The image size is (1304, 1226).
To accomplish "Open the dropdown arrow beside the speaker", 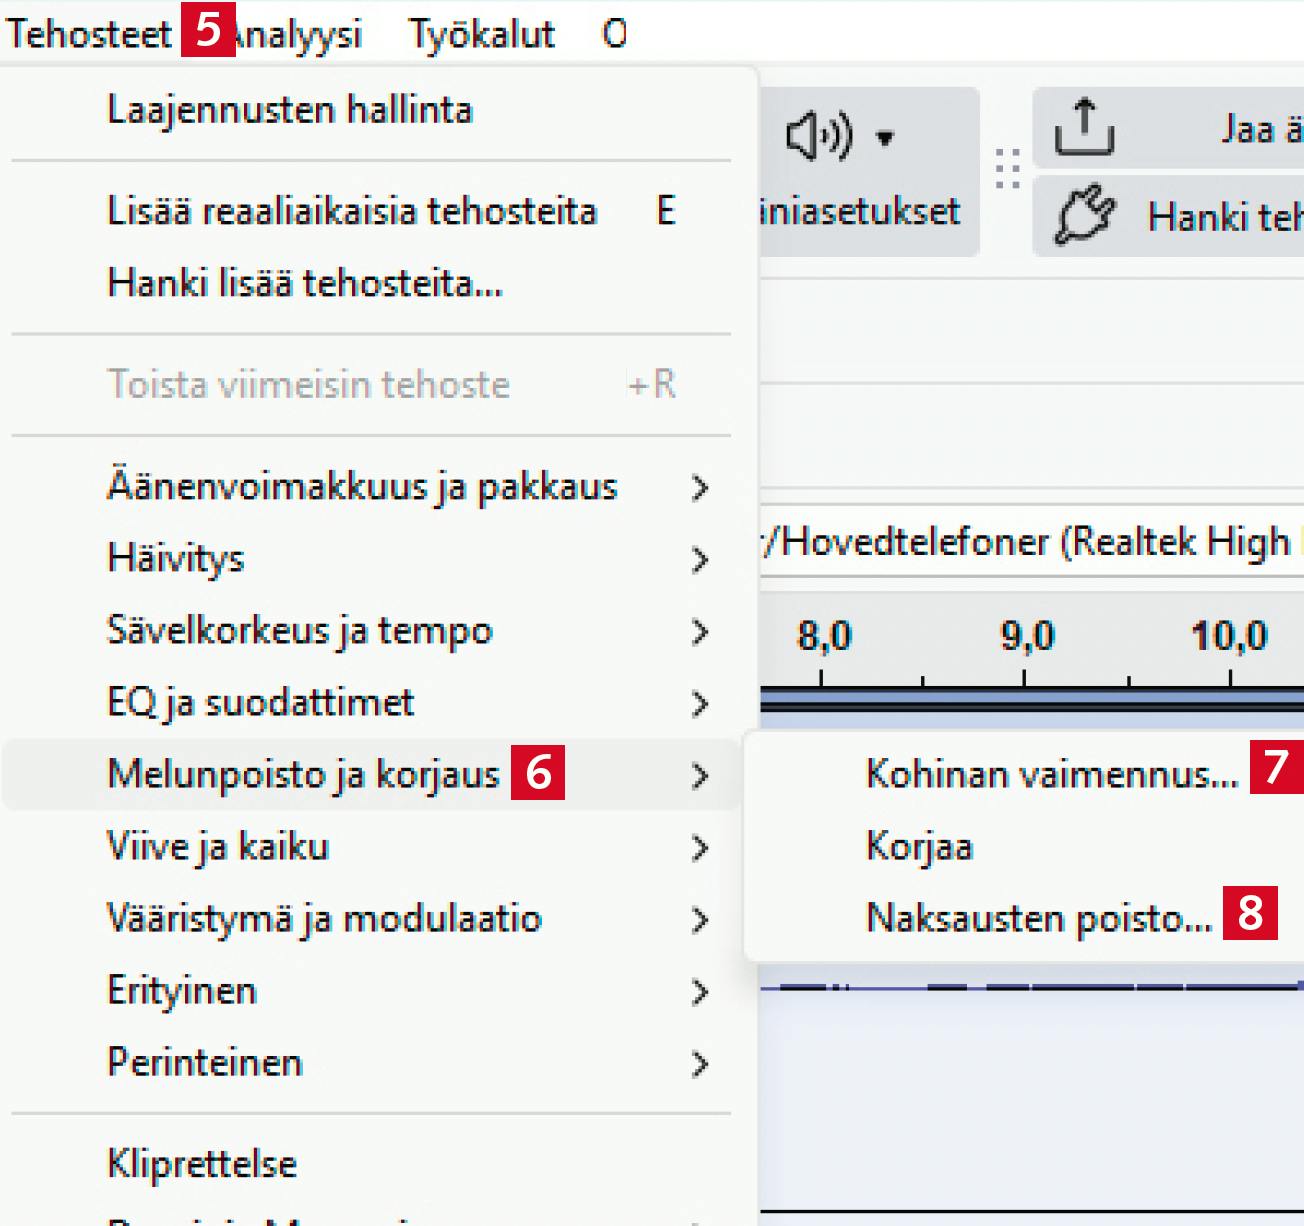I will 885,138.
